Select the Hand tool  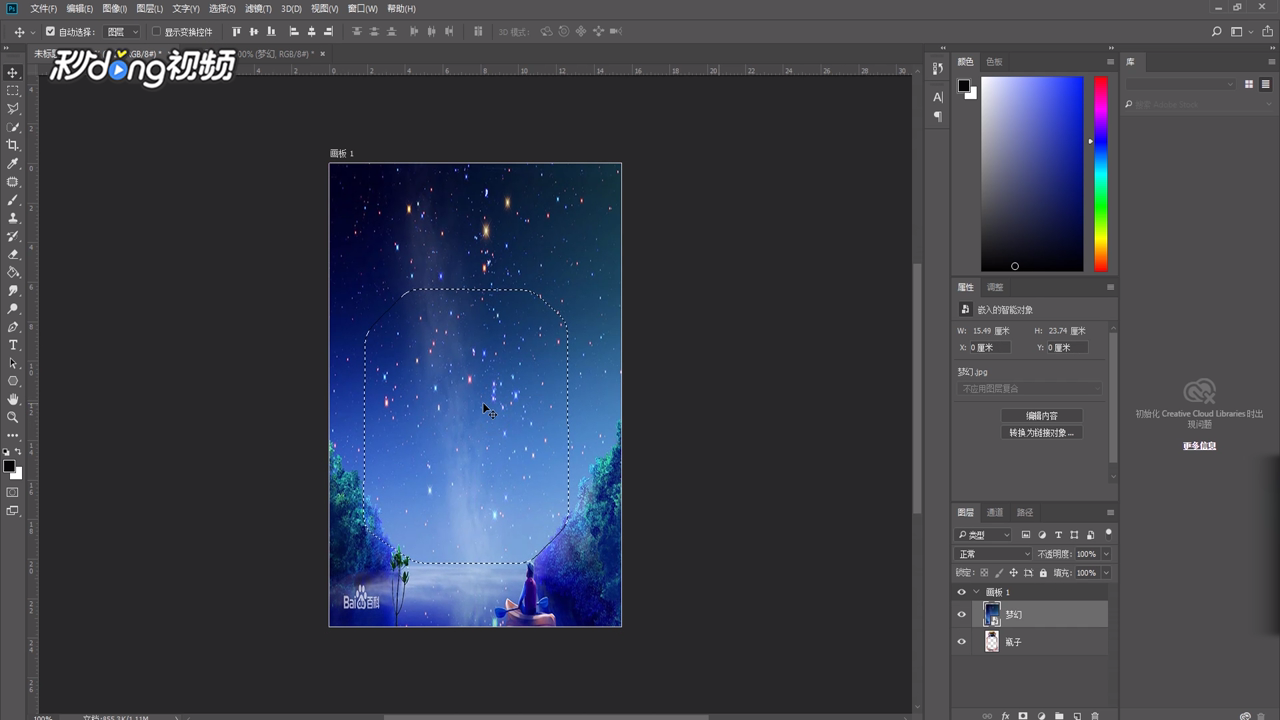click(x=13, y=399)
